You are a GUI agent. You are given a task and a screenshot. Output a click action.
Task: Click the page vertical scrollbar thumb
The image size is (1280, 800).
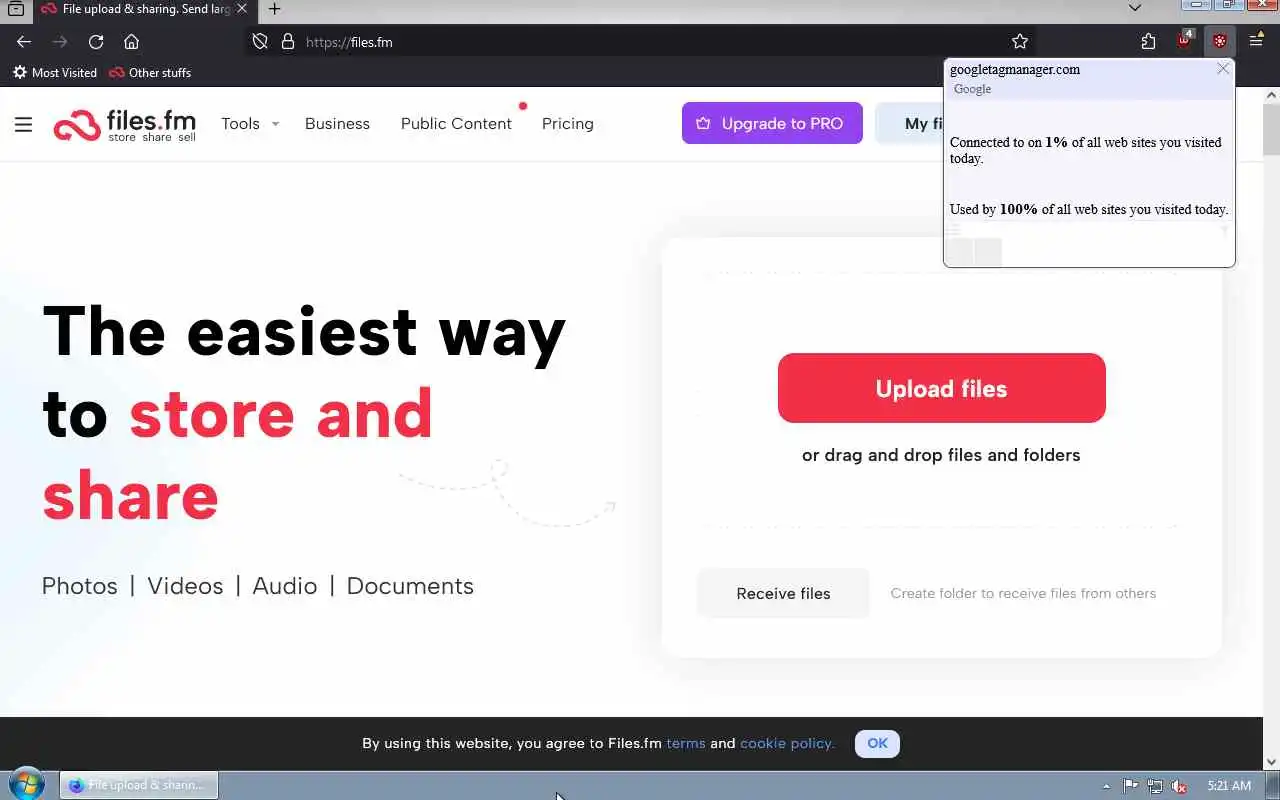click(x=1271, y=130)
